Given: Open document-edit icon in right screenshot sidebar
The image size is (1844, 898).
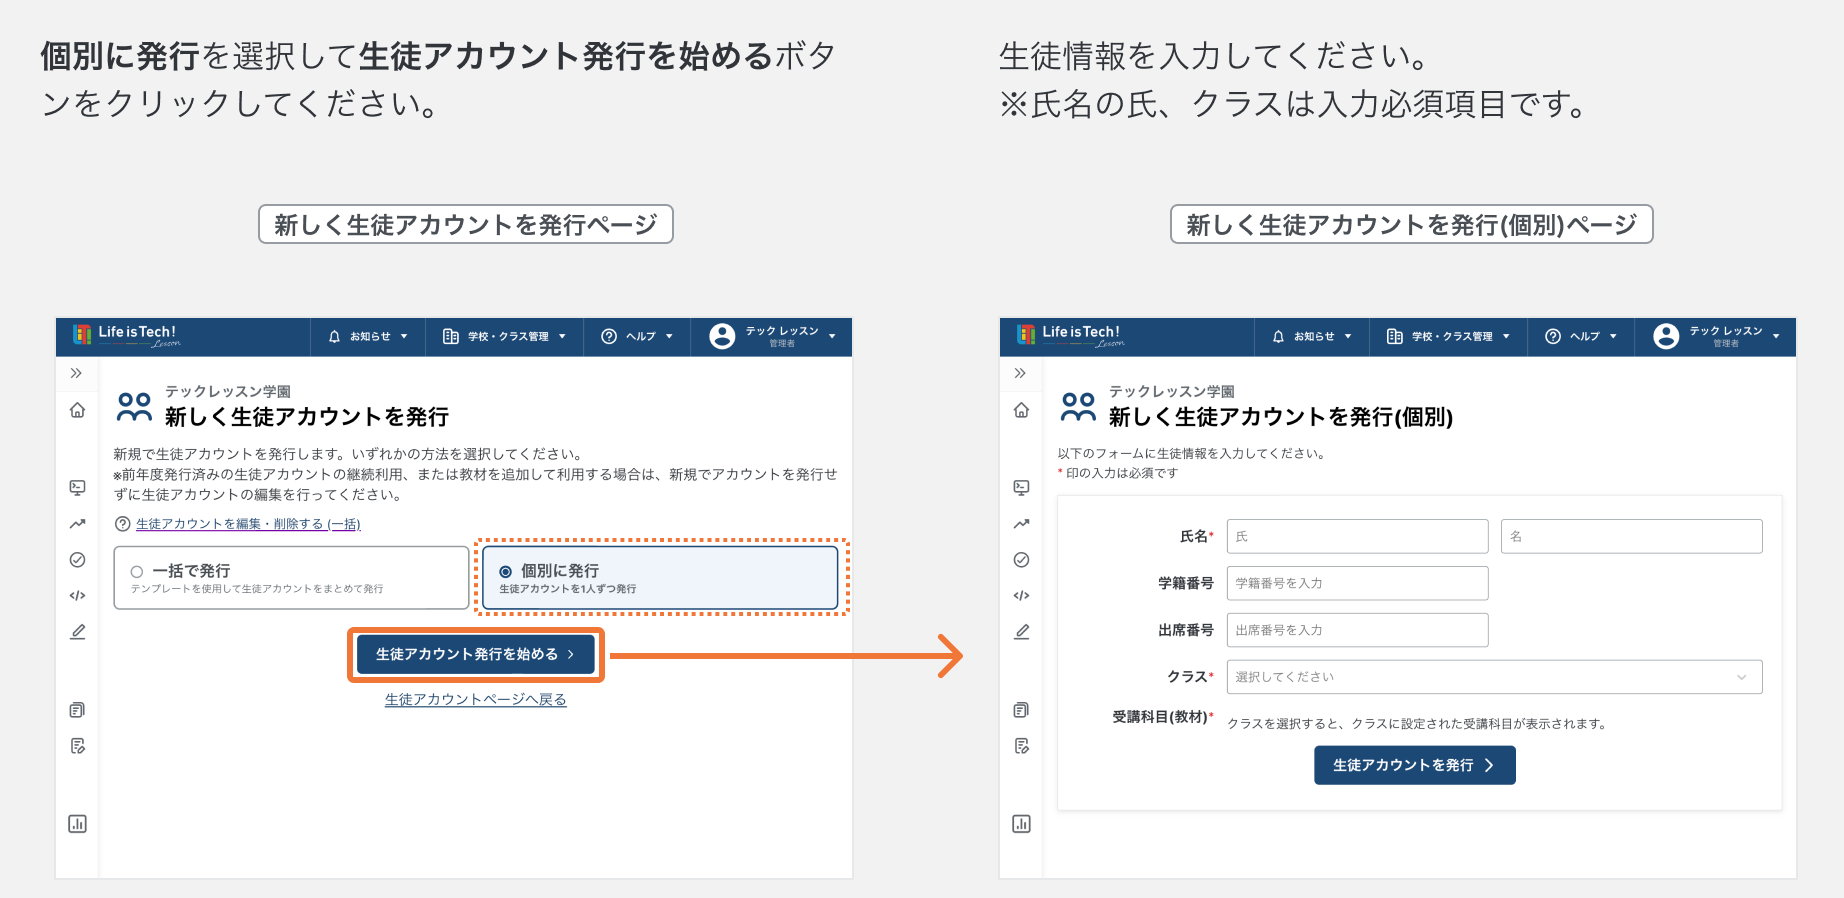Looking at the screenshot, I should click(x=1021, y=746).
